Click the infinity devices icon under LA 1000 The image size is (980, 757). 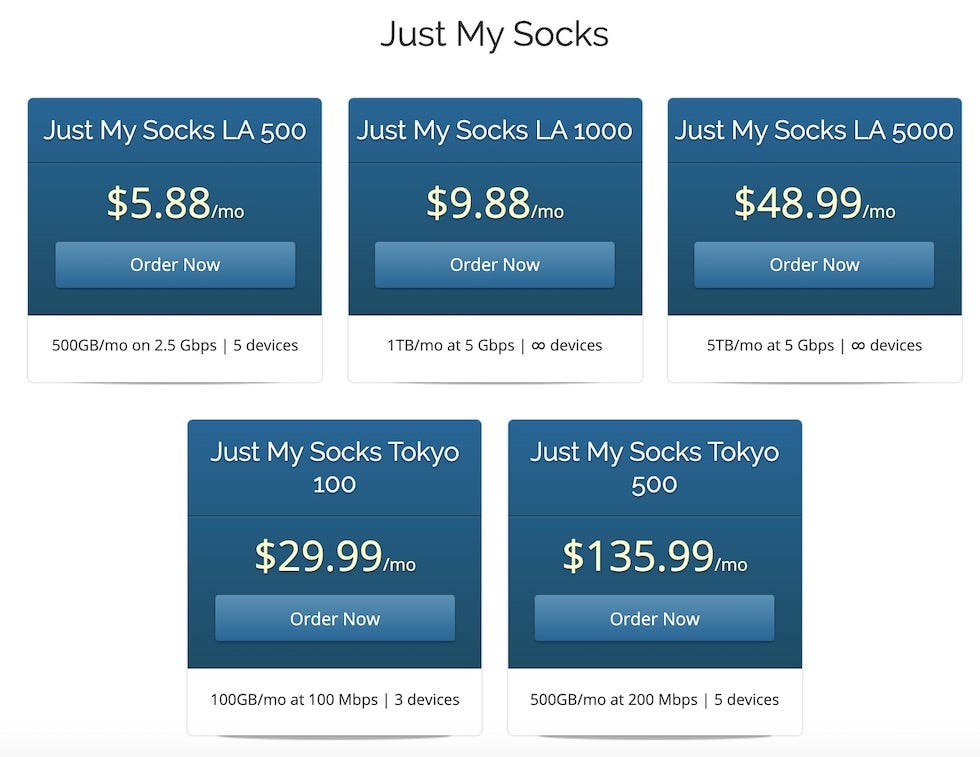point(538,346)
